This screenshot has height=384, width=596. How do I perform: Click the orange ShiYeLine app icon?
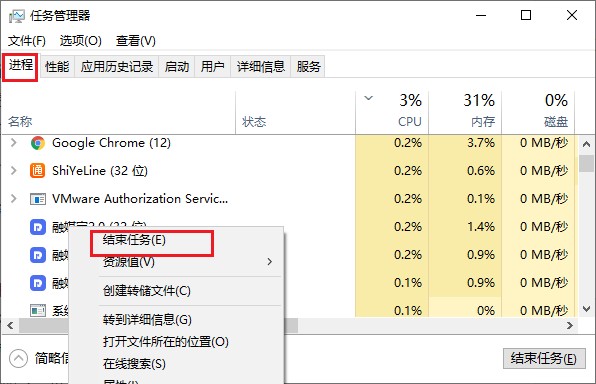[x=38, y=171]
